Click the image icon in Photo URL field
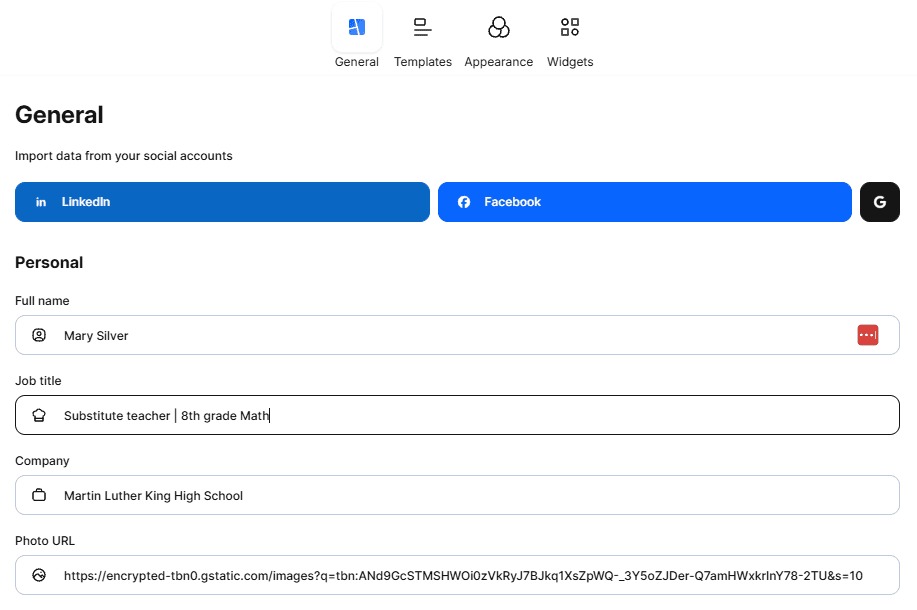917x610 pixels. pyautogui.click(x=39, y=575)
